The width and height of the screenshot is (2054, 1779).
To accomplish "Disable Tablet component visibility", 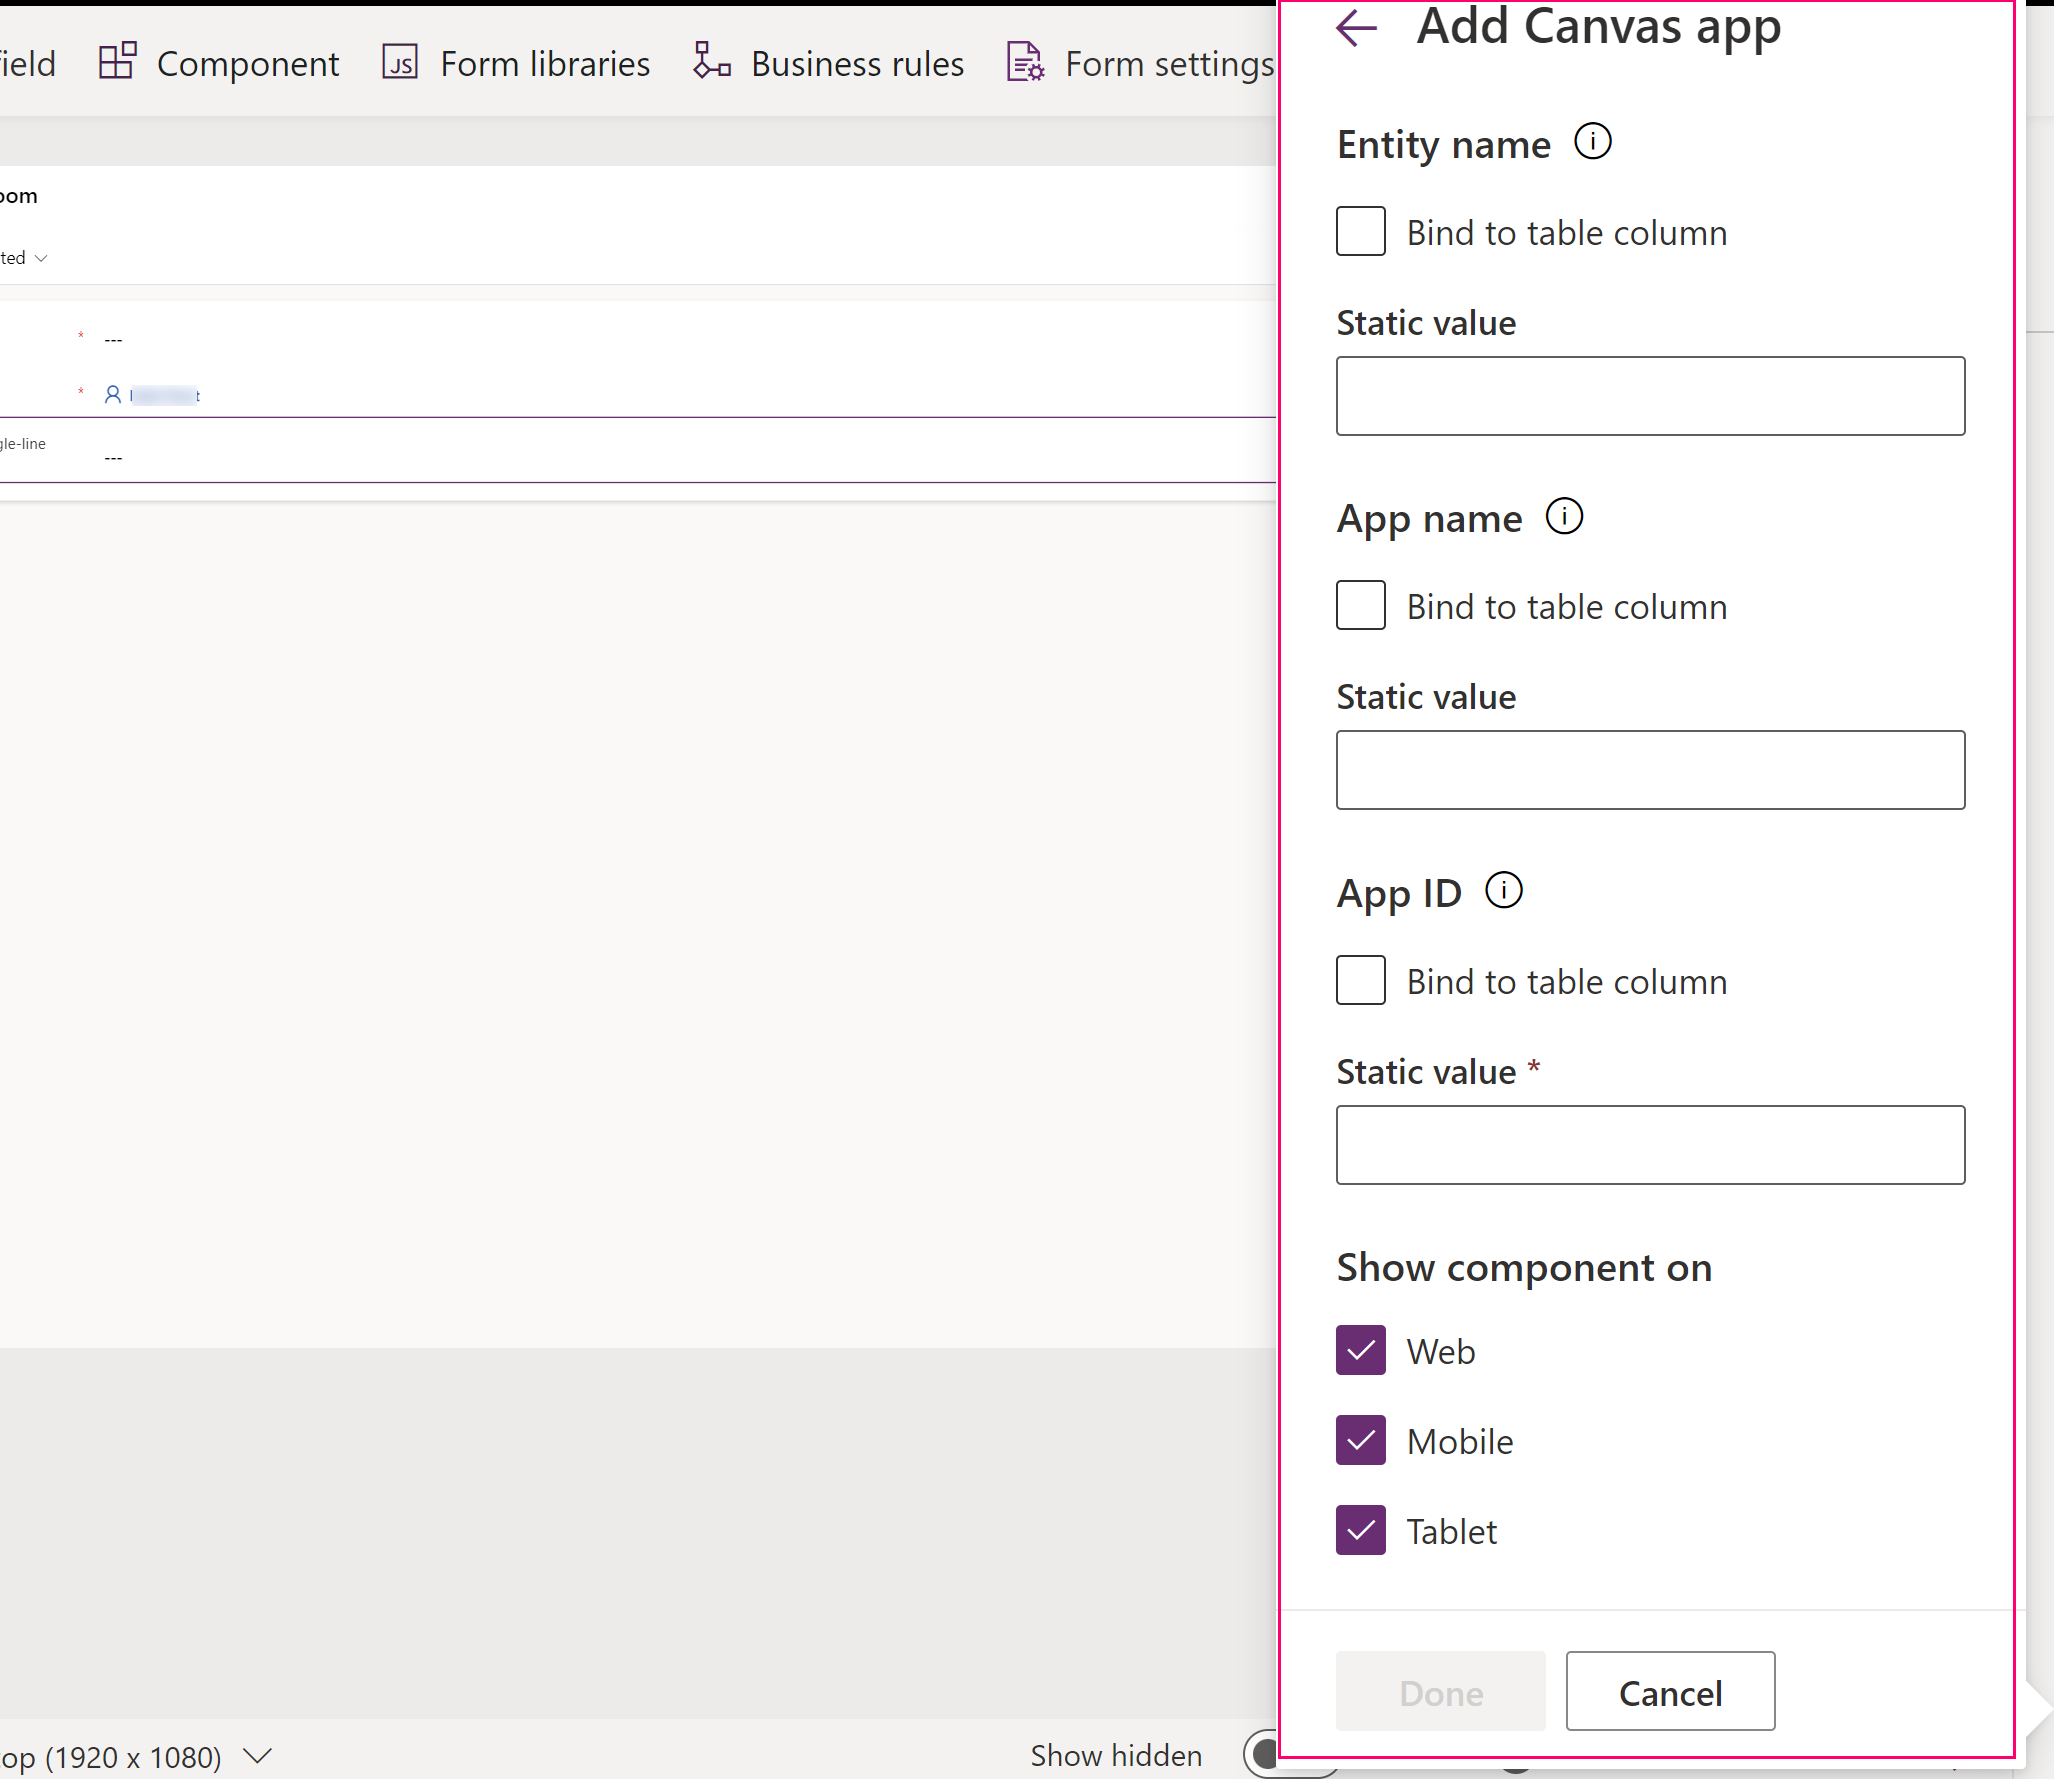I will pos(1361,1531).
